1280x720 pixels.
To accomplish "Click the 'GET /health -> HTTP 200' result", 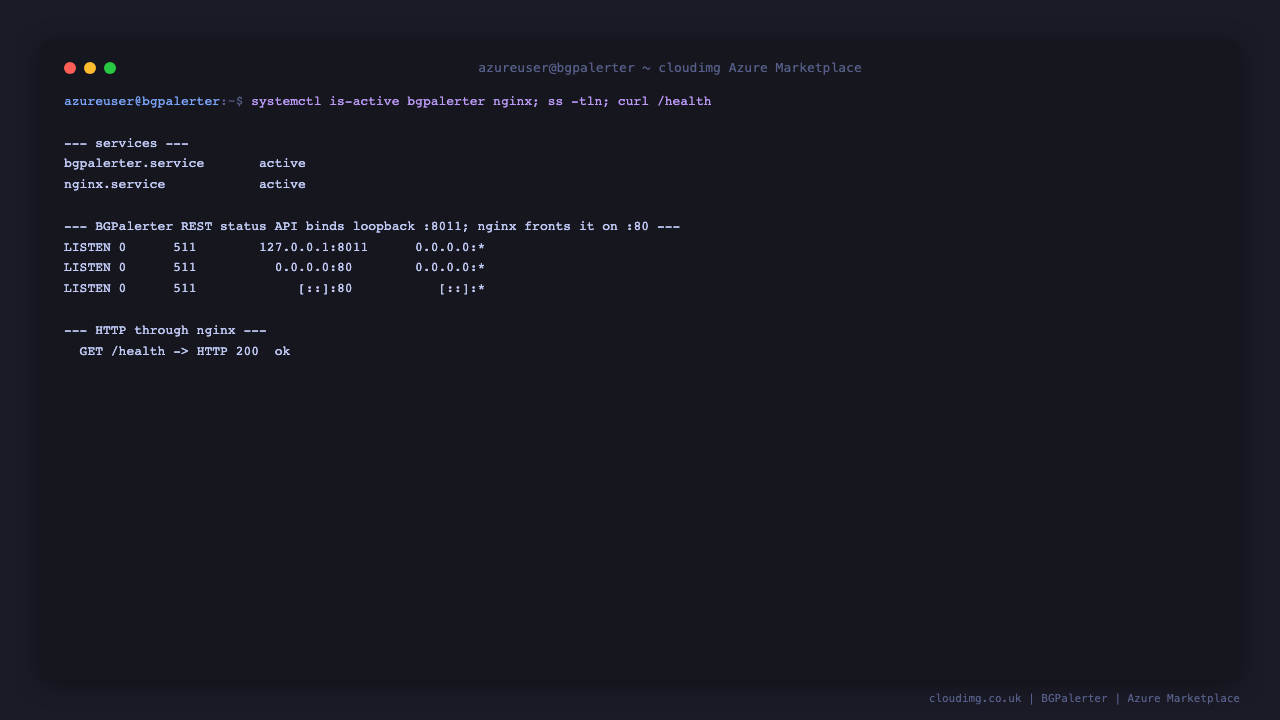I will (169, 352).
